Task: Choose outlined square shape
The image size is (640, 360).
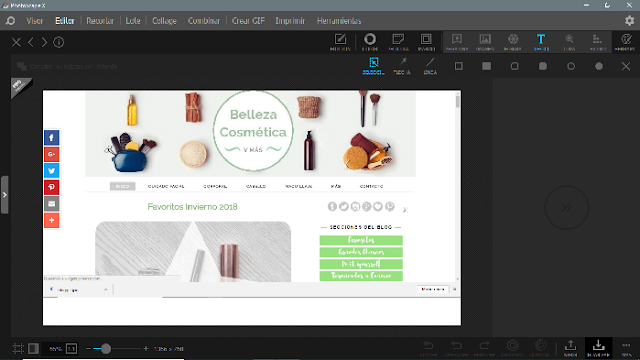Action: (458, 66)
